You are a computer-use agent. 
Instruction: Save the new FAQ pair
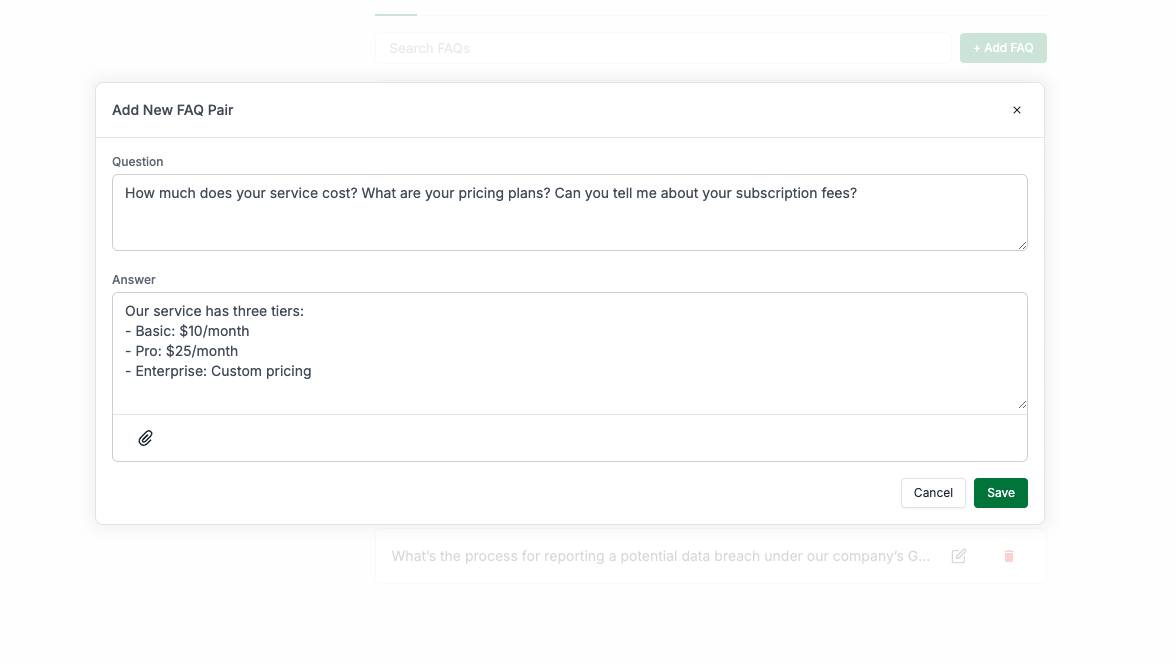(1000, 492)
